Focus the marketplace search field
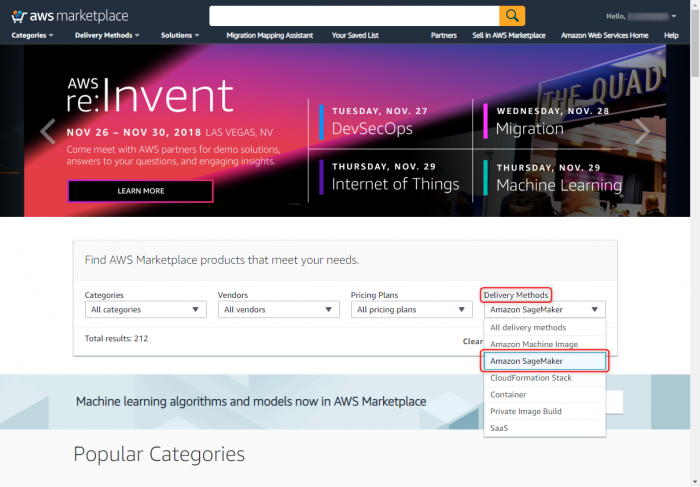Screen dimensions: 700x487 [354, 16]
